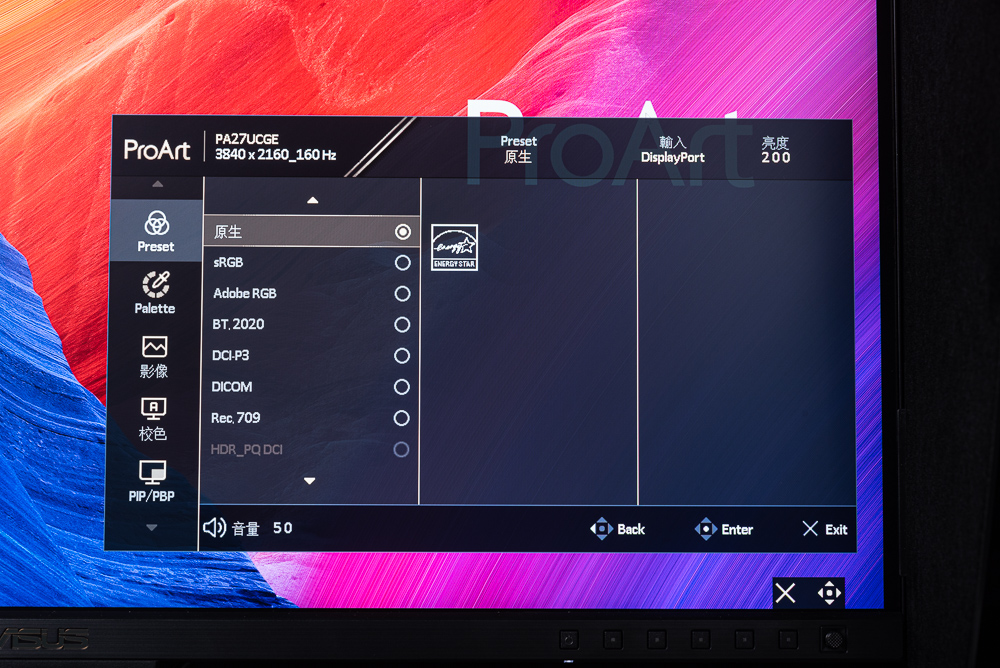This screenshot has height=668, width=1000.
Task: Click the 輸入 DisplayPort input status
Action: pyautogui.click(x=673, y=150)
